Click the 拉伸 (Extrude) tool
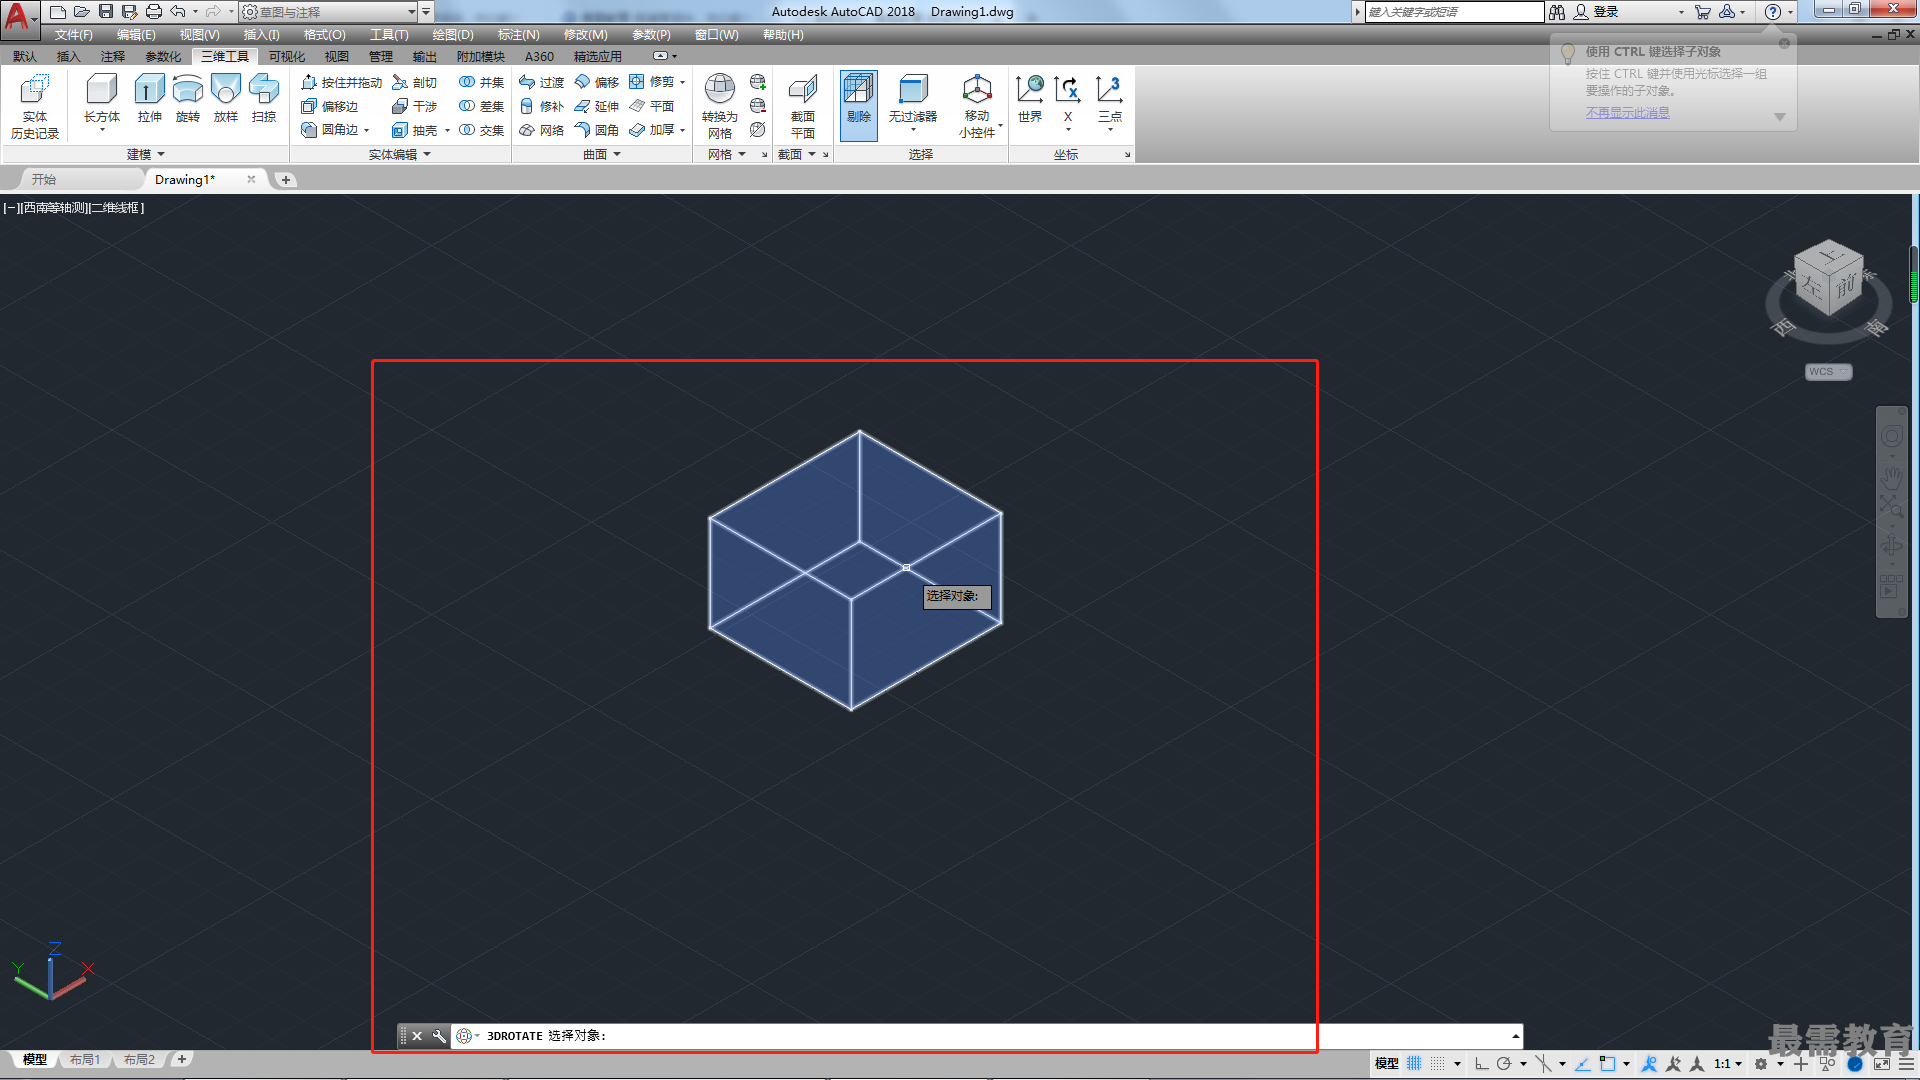 point(149,99)
